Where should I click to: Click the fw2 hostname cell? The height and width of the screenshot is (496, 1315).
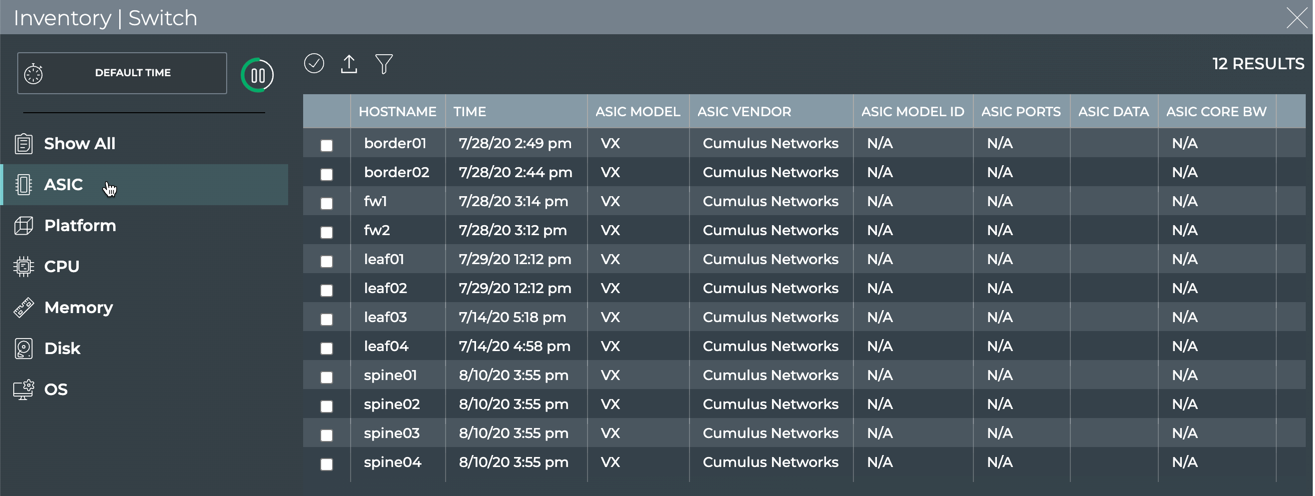click(377, 230)
